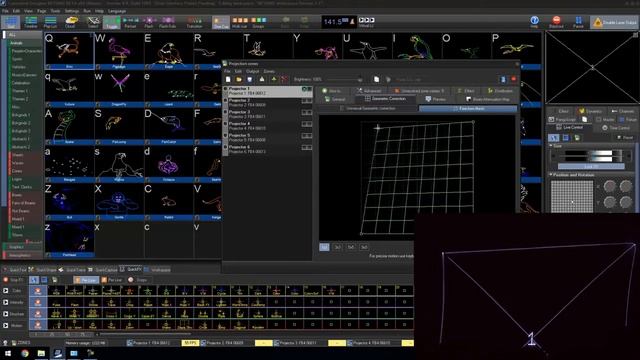Open Chrome from the taskbar

(x=25, y=353)
